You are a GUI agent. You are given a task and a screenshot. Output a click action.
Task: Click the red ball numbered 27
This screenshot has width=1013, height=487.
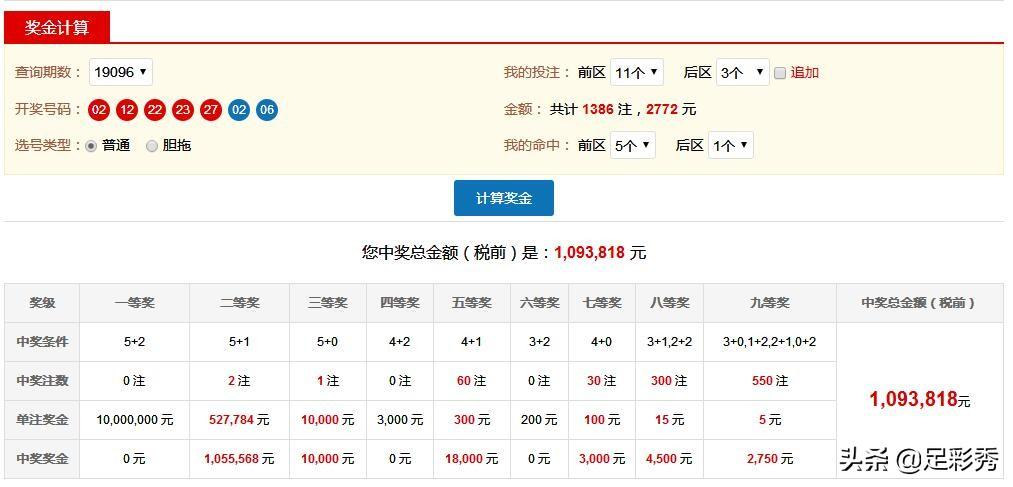(211, 110)
